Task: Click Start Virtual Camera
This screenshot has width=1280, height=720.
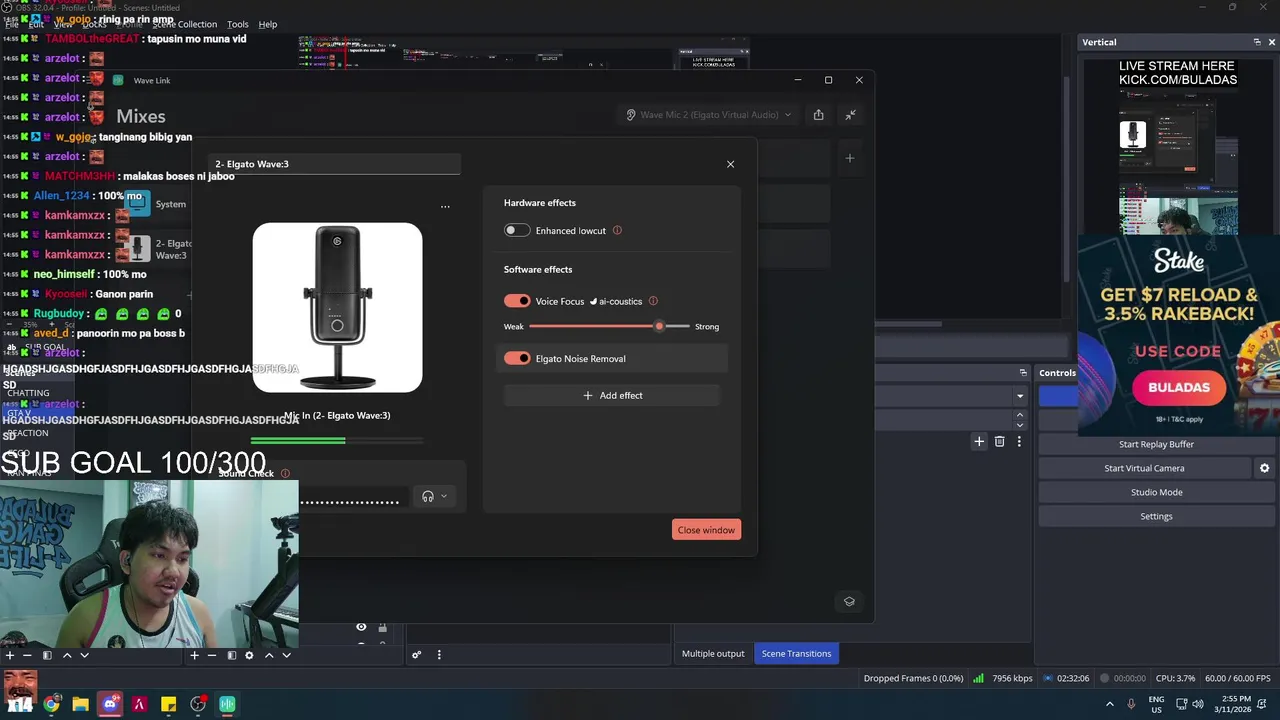Action: pyautogui.click(x=1144, y=468)
